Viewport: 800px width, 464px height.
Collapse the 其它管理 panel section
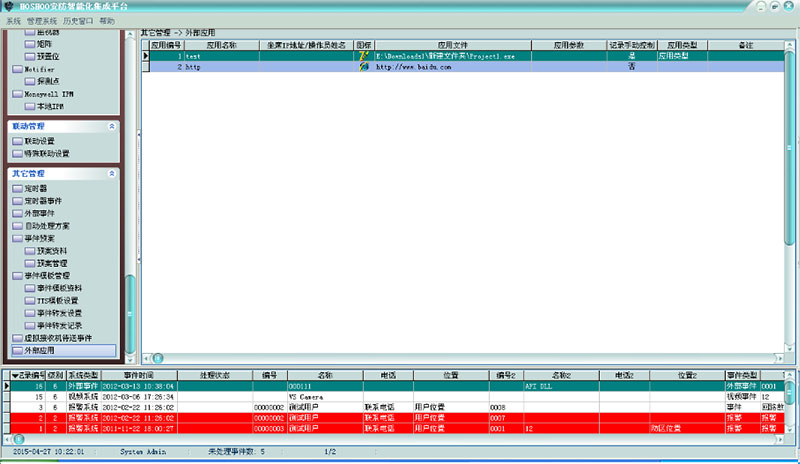(111, 173)
